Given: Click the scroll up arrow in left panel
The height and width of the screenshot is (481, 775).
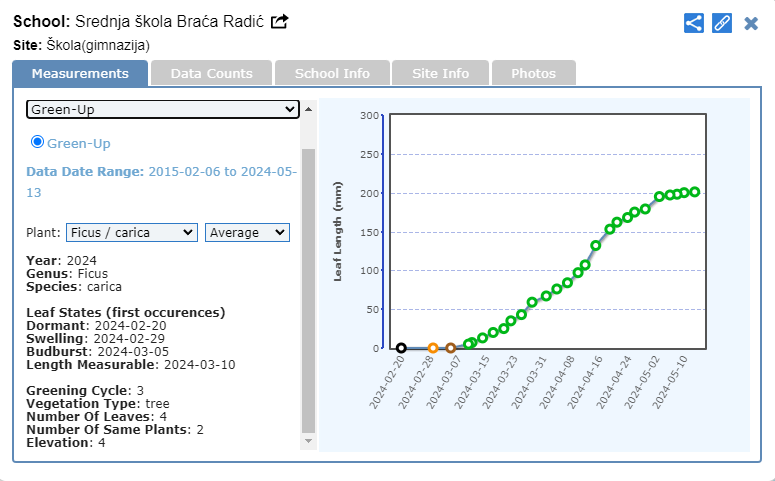Looking at the screenshot, I should click(x=308, y=108).
